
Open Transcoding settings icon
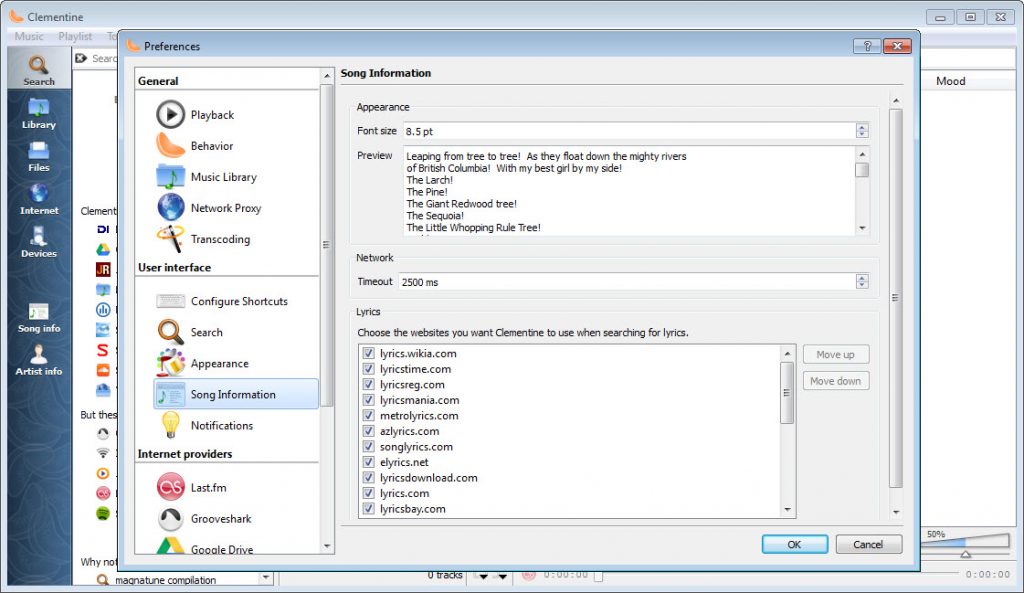(x=170, y=239)
